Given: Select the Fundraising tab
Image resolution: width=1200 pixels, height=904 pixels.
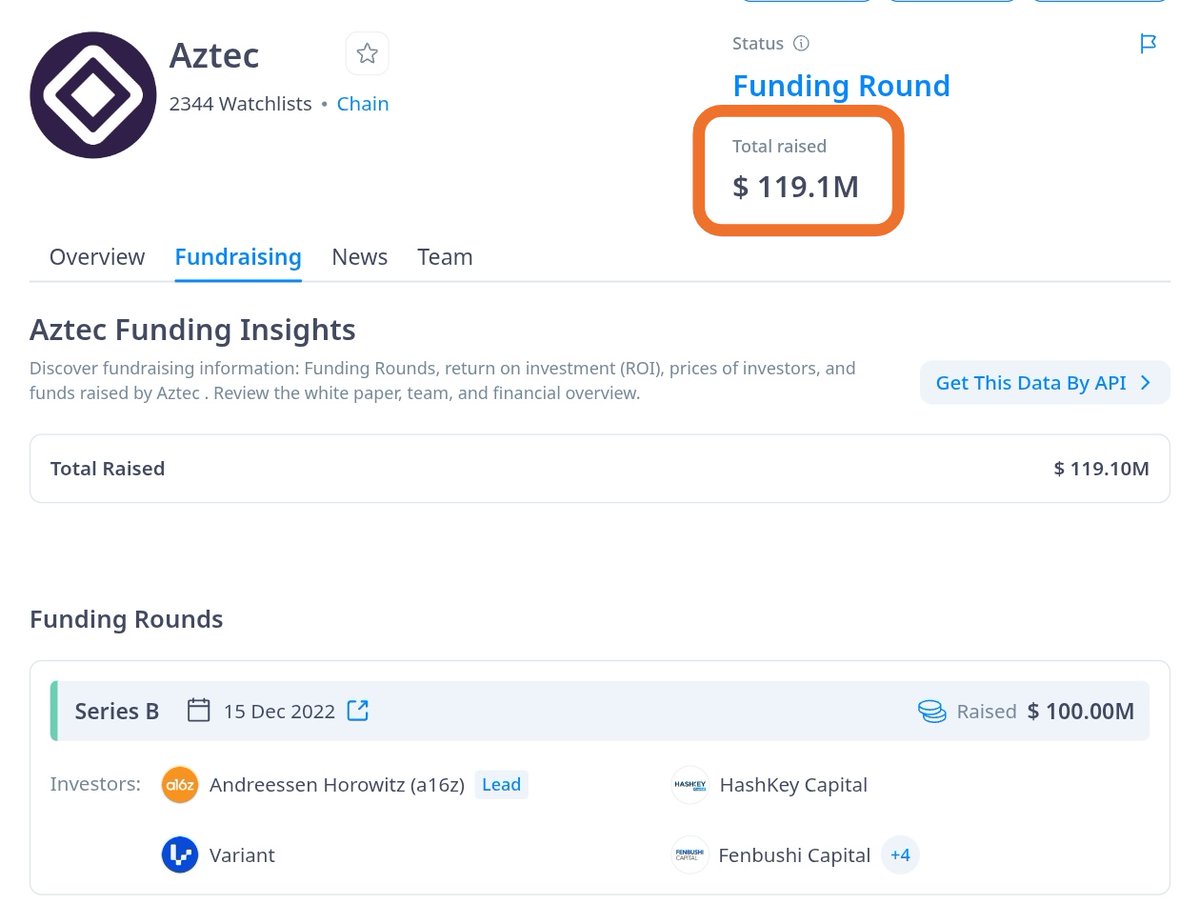Looking at the screenshot, I should click(238, 257).
